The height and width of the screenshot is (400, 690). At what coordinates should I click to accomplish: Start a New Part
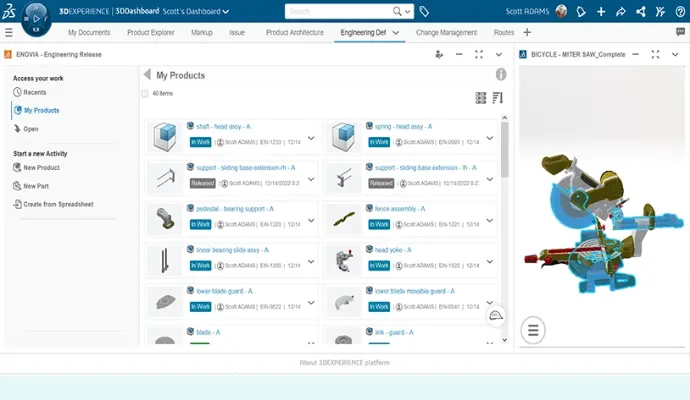(x=31, y=186)
